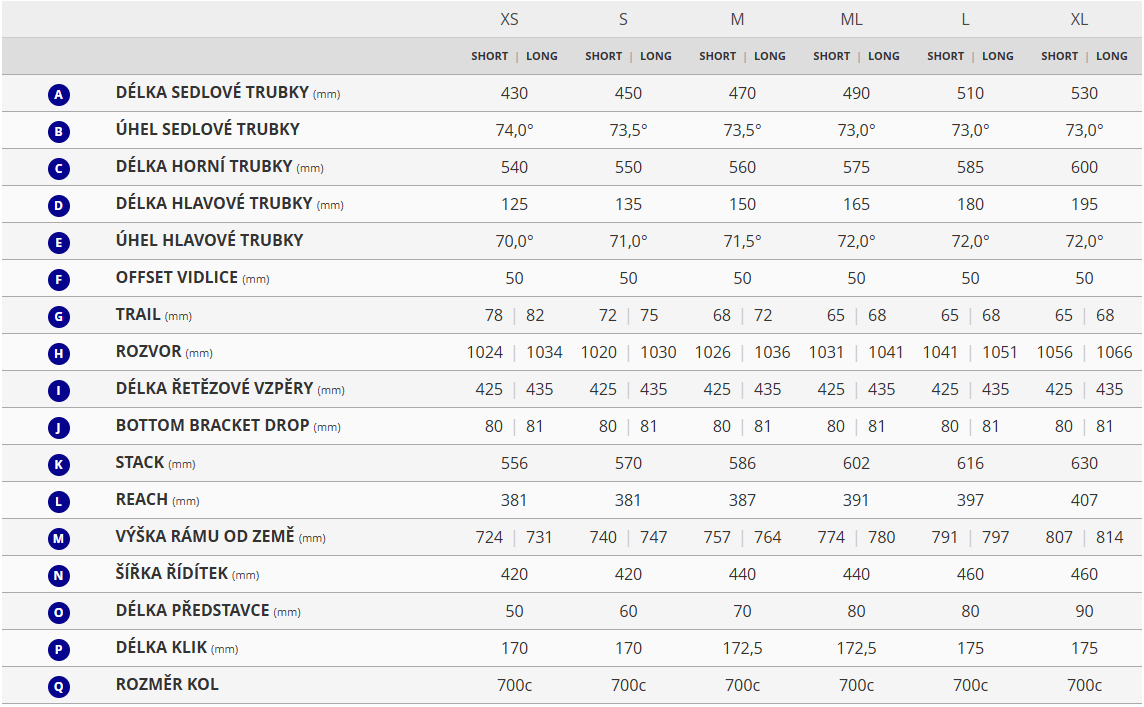The image size is (1144, 707).
Task: Click the blue D marker icon
Action: (58, 205)
